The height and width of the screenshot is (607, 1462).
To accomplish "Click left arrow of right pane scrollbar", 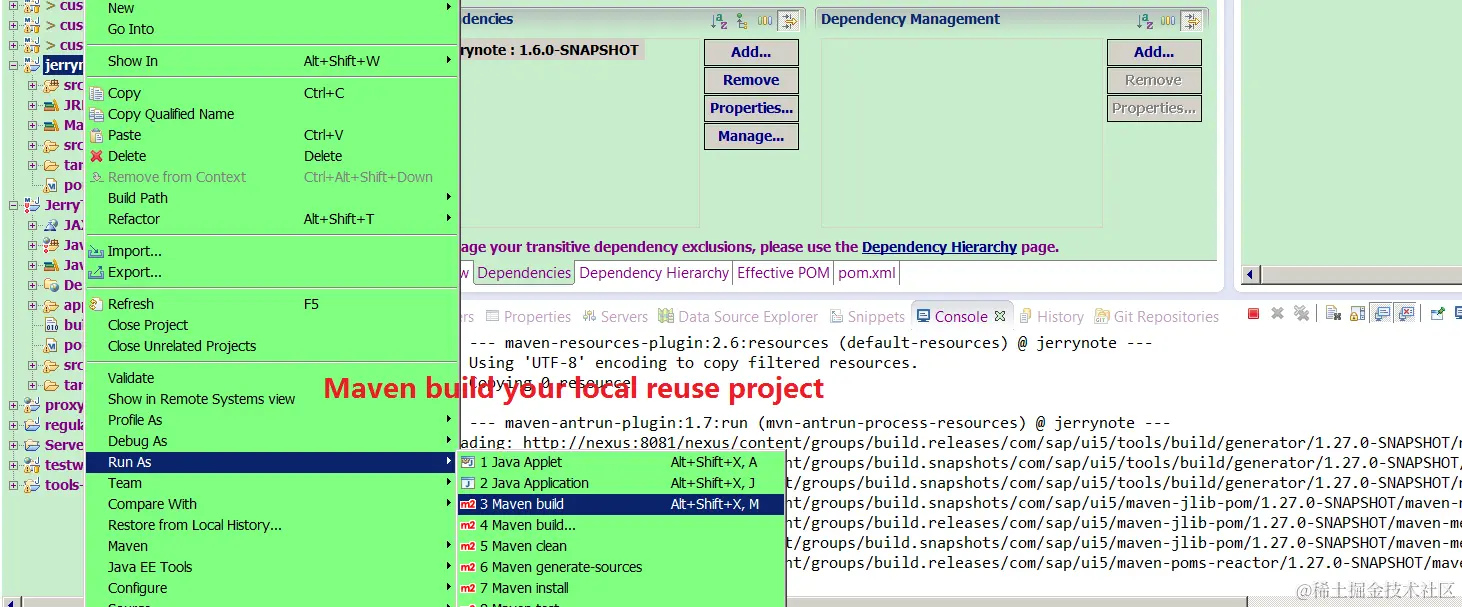I will [1250, 274].
